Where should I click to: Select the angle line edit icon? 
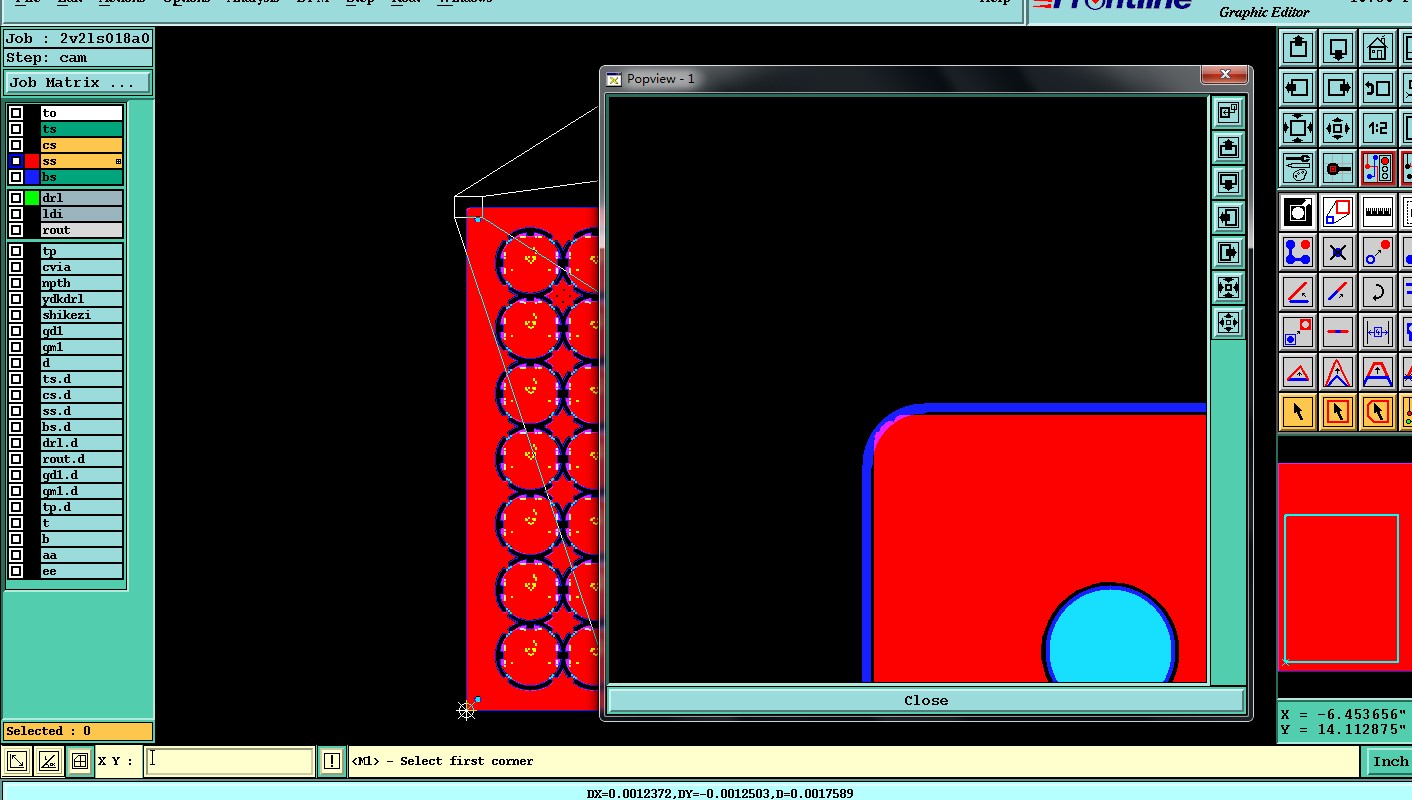click(1298, 292)
